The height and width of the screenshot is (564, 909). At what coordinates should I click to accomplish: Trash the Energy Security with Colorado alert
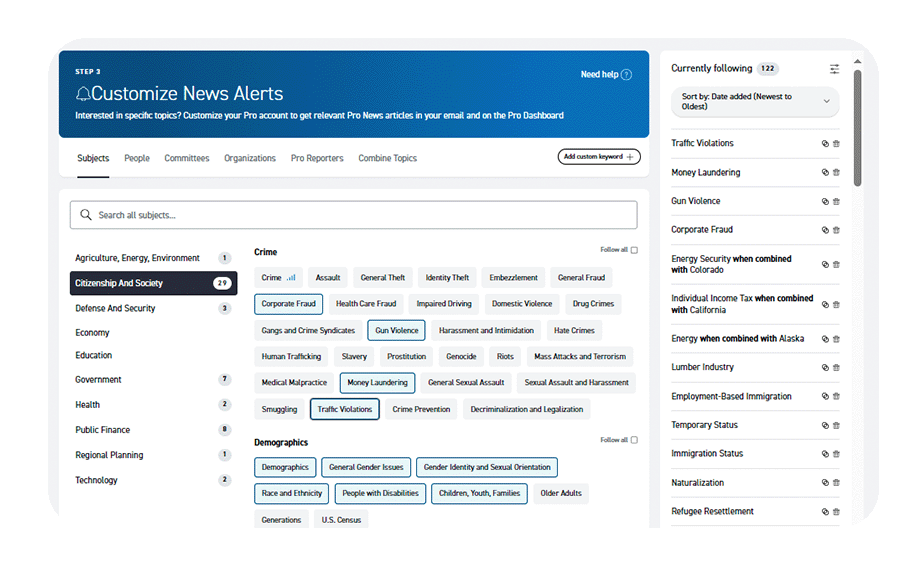coord(836,264)
